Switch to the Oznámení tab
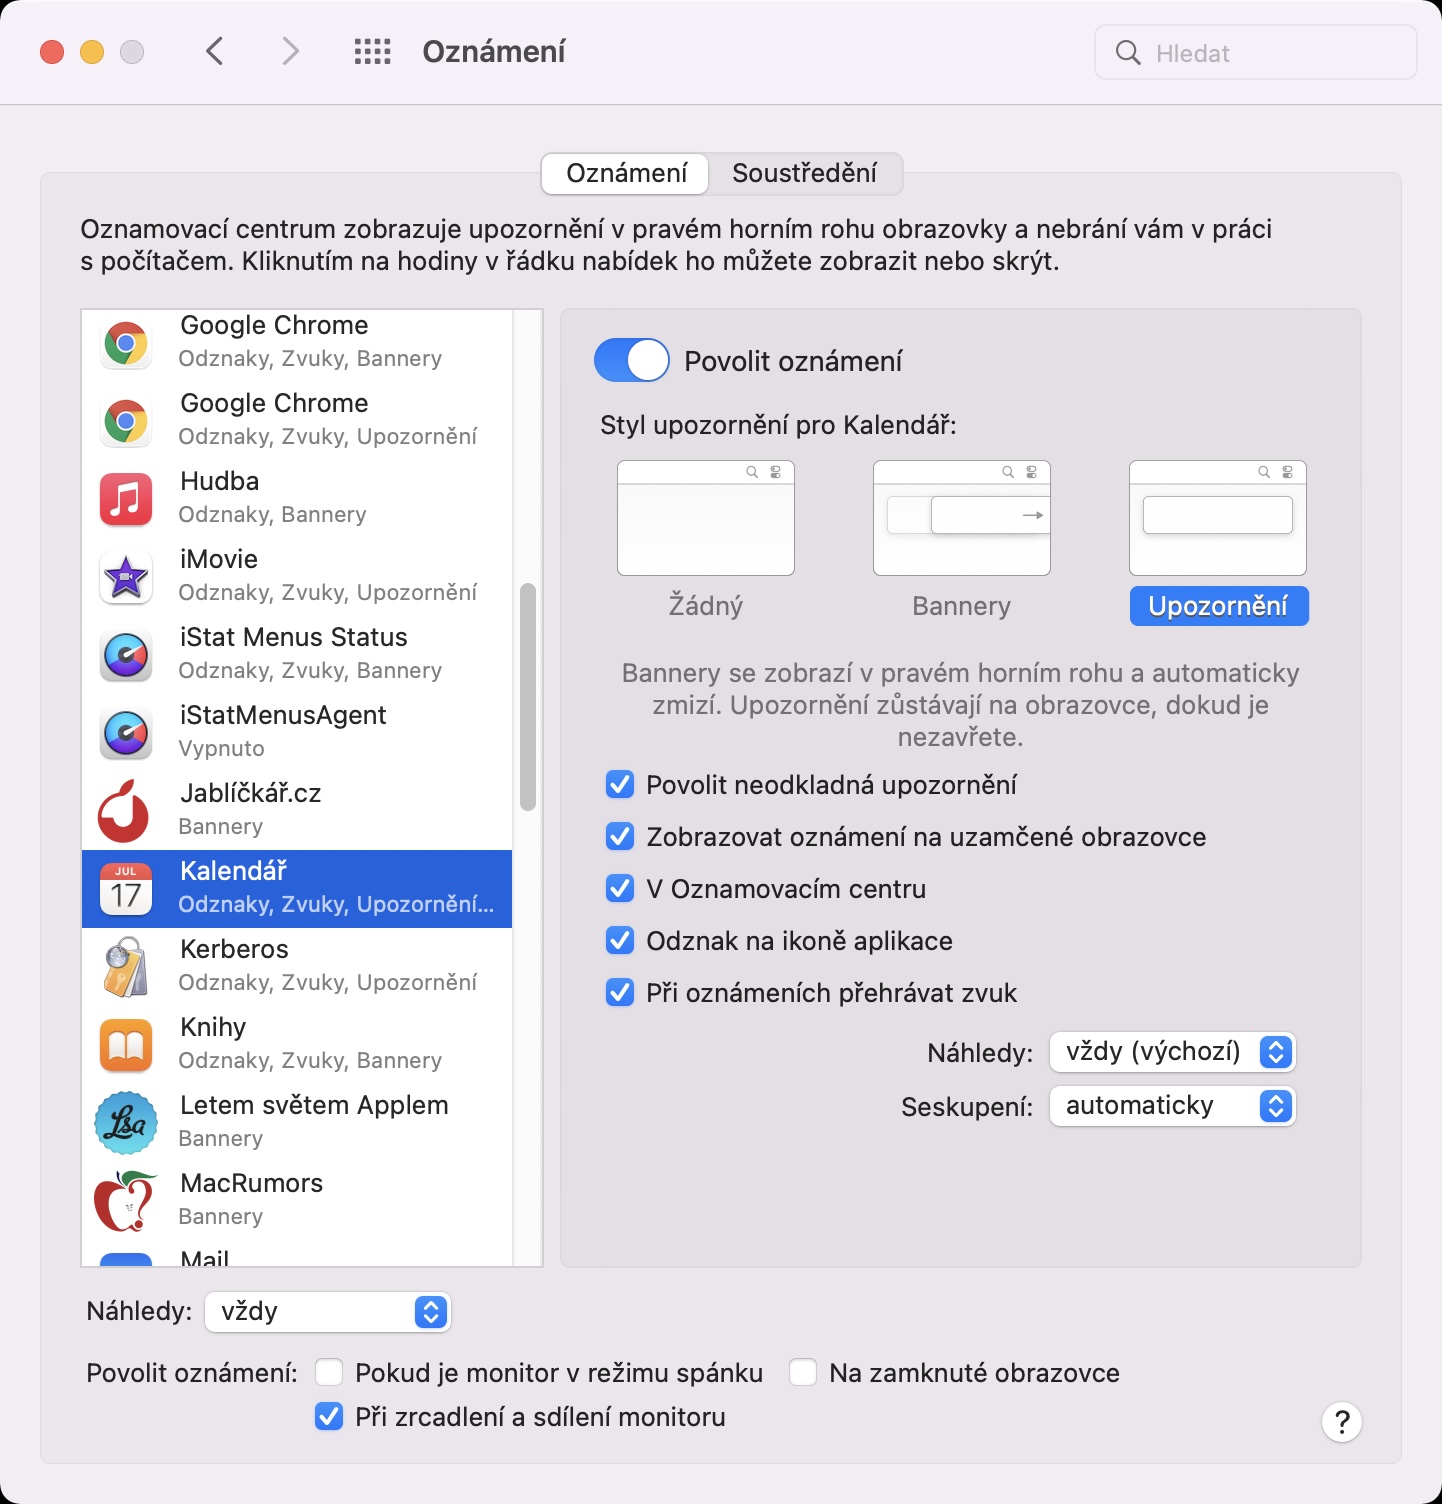 click(626, 173)
